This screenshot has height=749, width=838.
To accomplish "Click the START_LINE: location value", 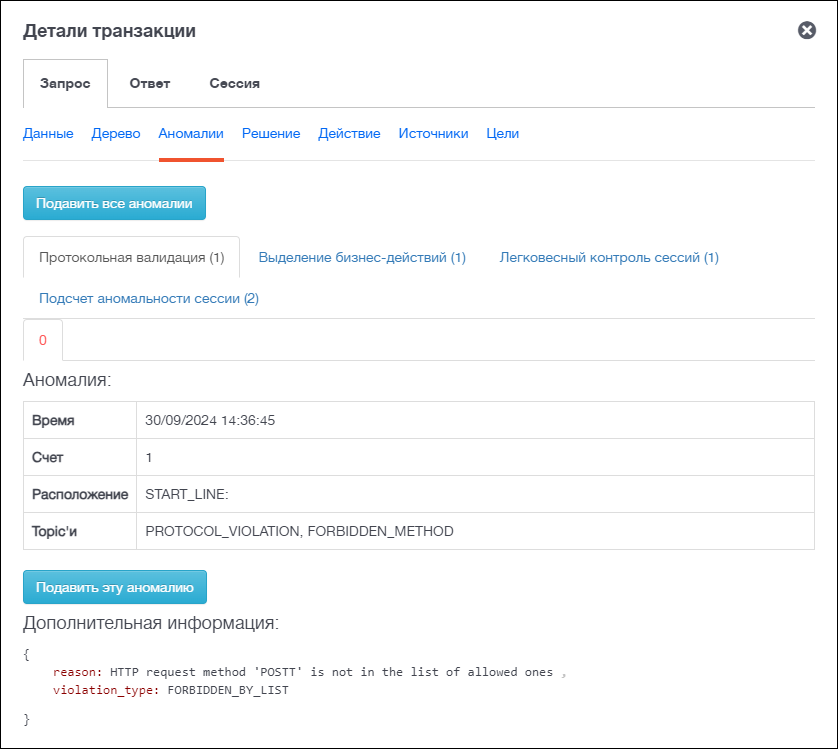I will pyautogui.click(x=187, y=495).
